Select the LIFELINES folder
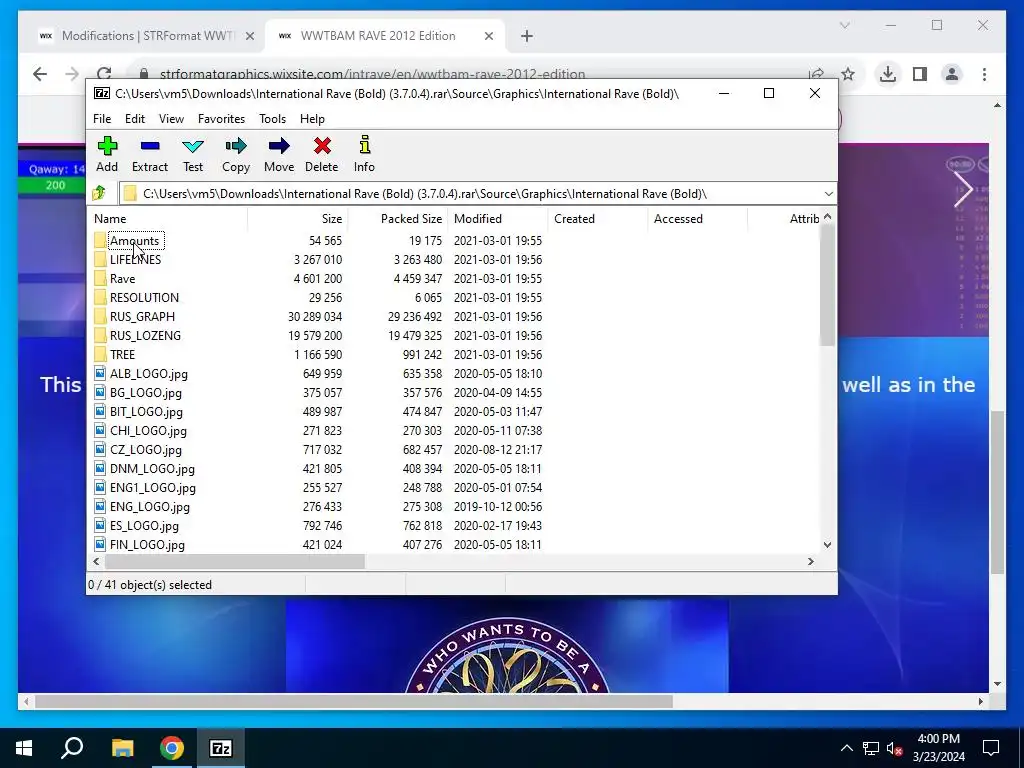 pyautogui.click(x=135, y=259)
